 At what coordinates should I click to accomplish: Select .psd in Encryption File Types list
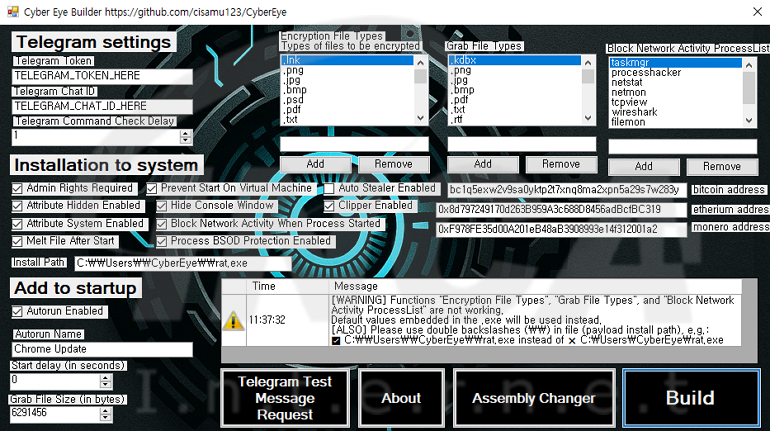pos(347,100)
